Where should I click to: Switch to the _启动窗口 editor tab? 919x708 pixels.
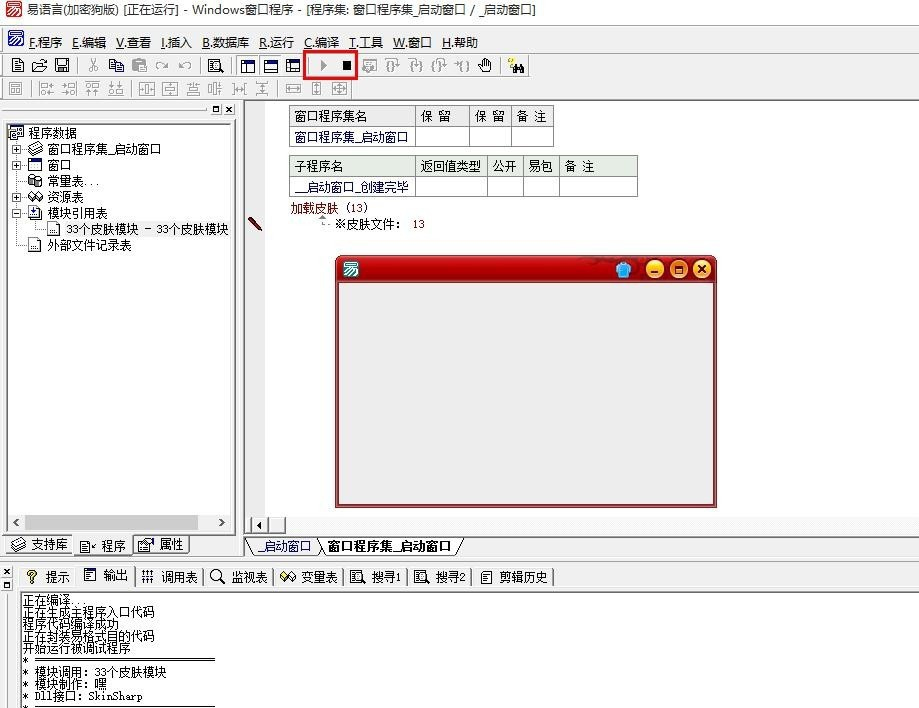coord(283,546)
